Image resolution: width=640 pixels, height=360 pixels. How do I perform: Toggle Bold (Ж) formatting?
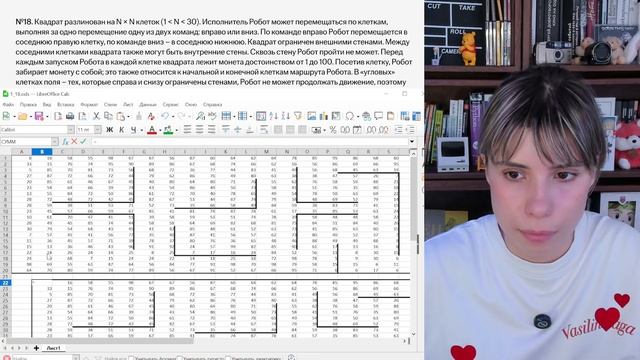(x=109, y=130)
